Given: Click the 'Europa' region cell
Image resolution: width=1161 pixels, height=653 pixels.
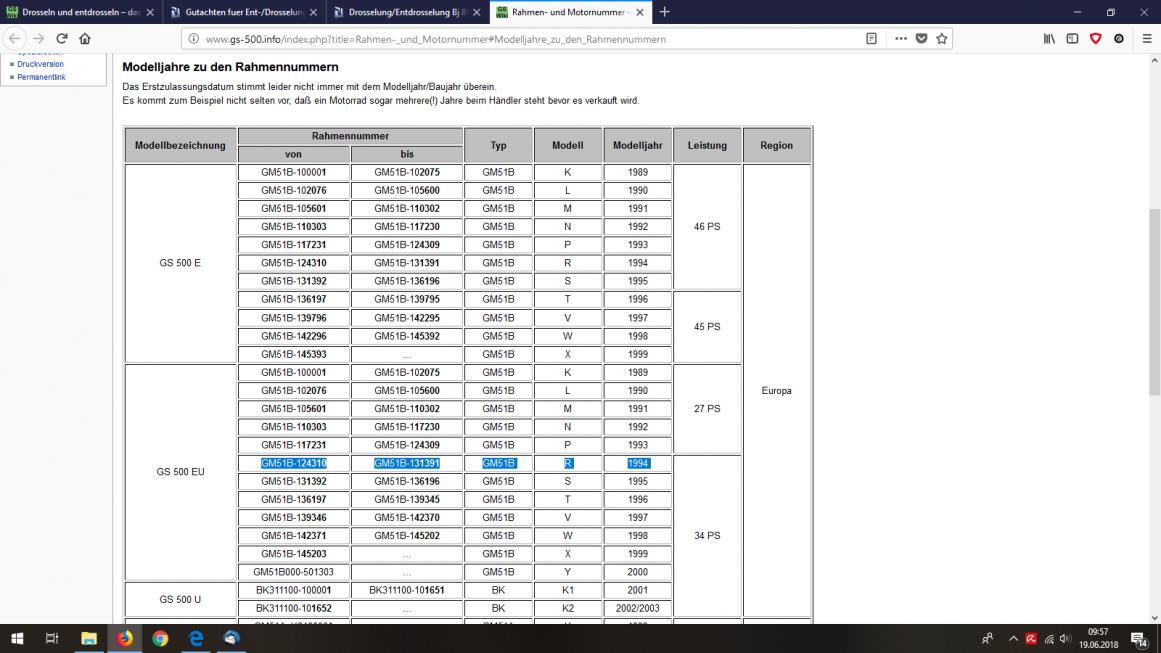Looking at the screenshot, I should pos(776,390).
